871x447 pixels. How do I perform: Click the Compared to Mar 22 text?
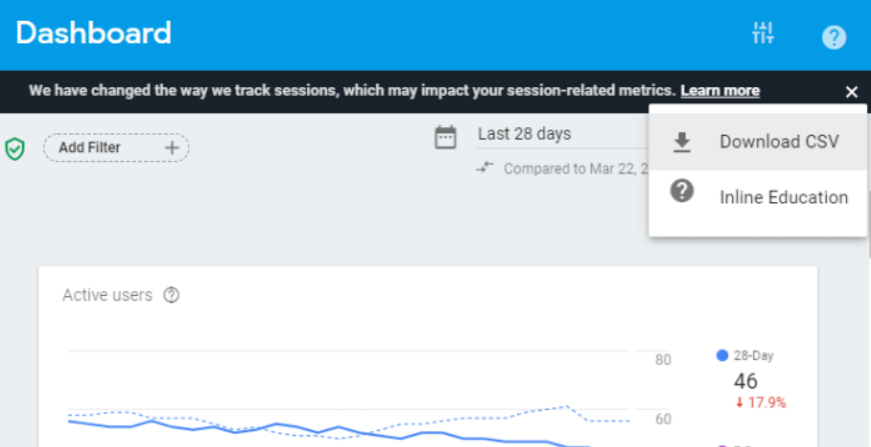point(576,169)
